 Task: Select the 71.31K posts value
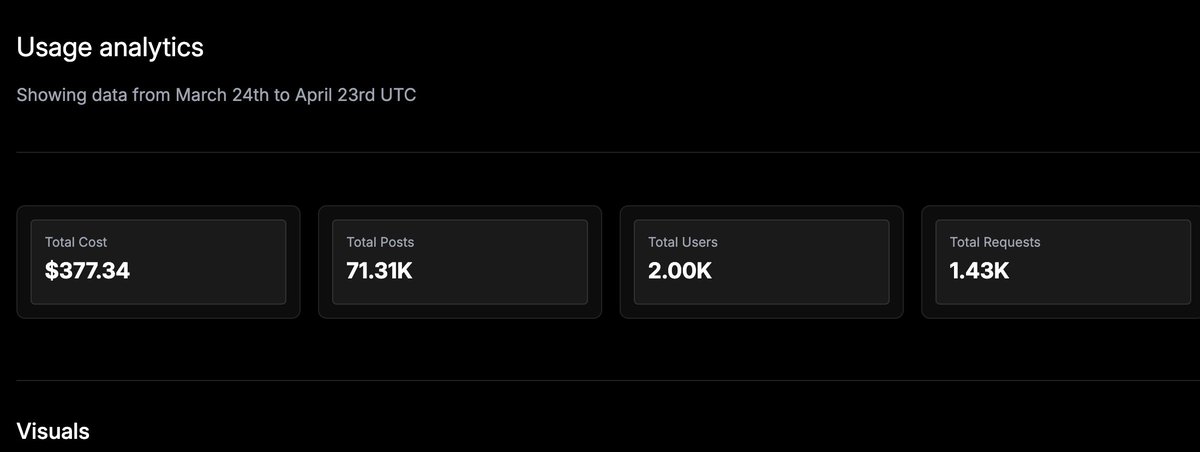379,270
